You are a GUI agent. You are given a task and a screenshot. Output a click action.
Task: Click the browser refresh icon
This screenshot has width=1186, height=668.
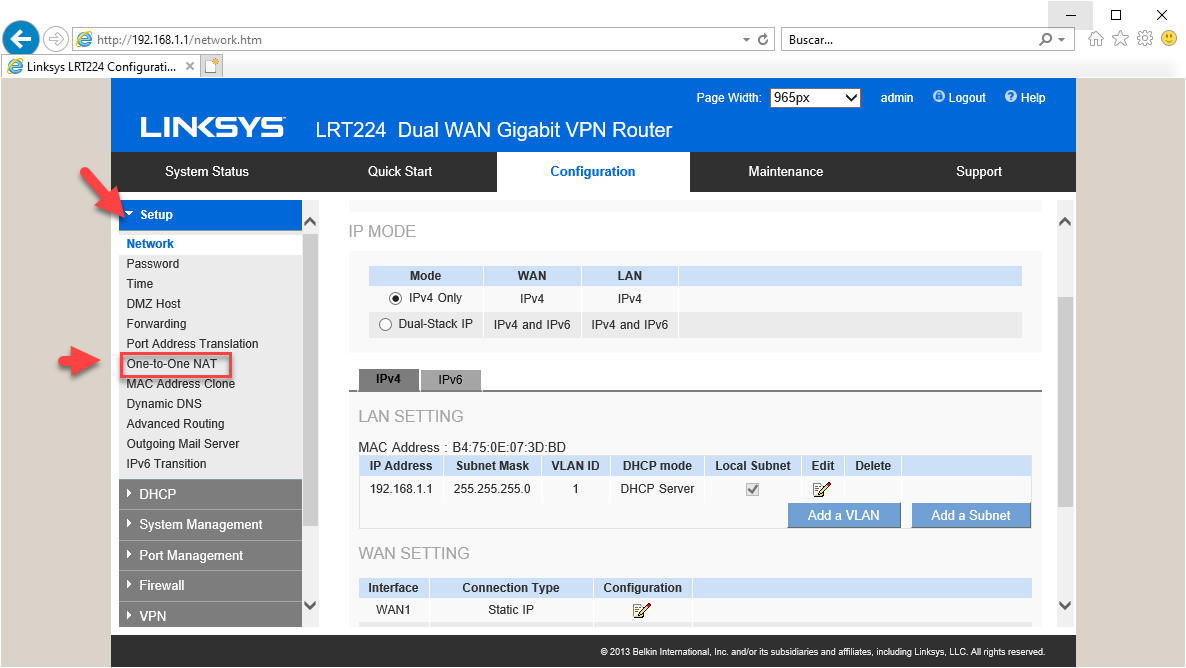point(764,40)
